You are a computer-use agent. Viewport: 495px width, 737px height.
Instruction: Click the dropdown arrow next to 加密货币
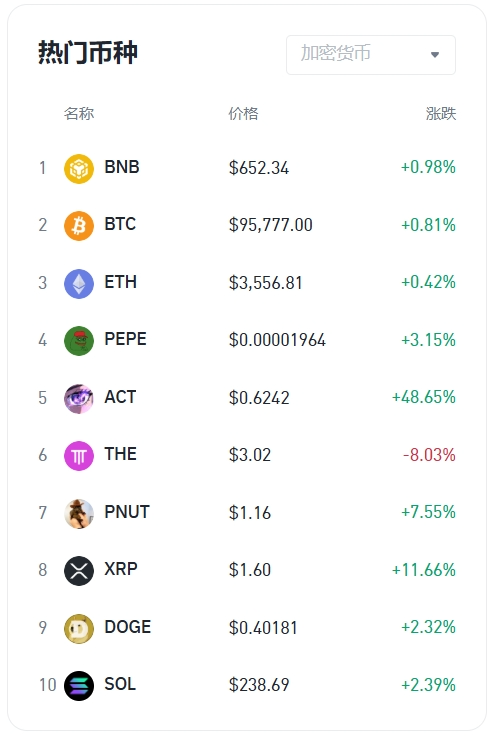click(435, 55)
